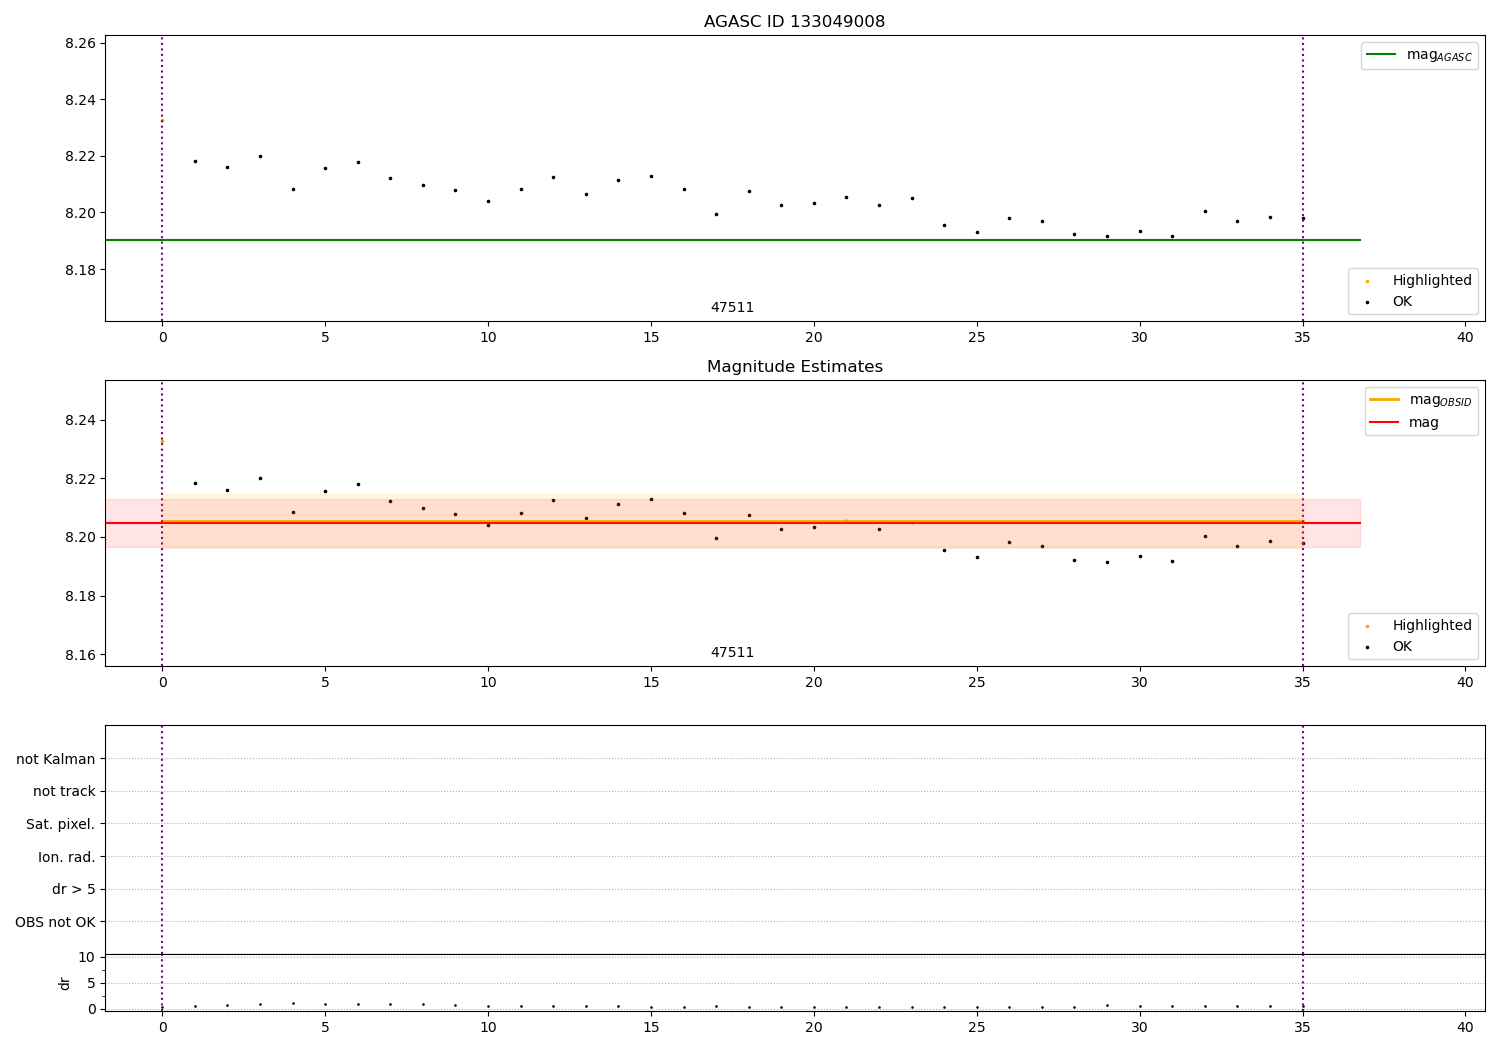Select the 'Sat. pixel.' row label
1500x1050 pixels.
point(61,824)
